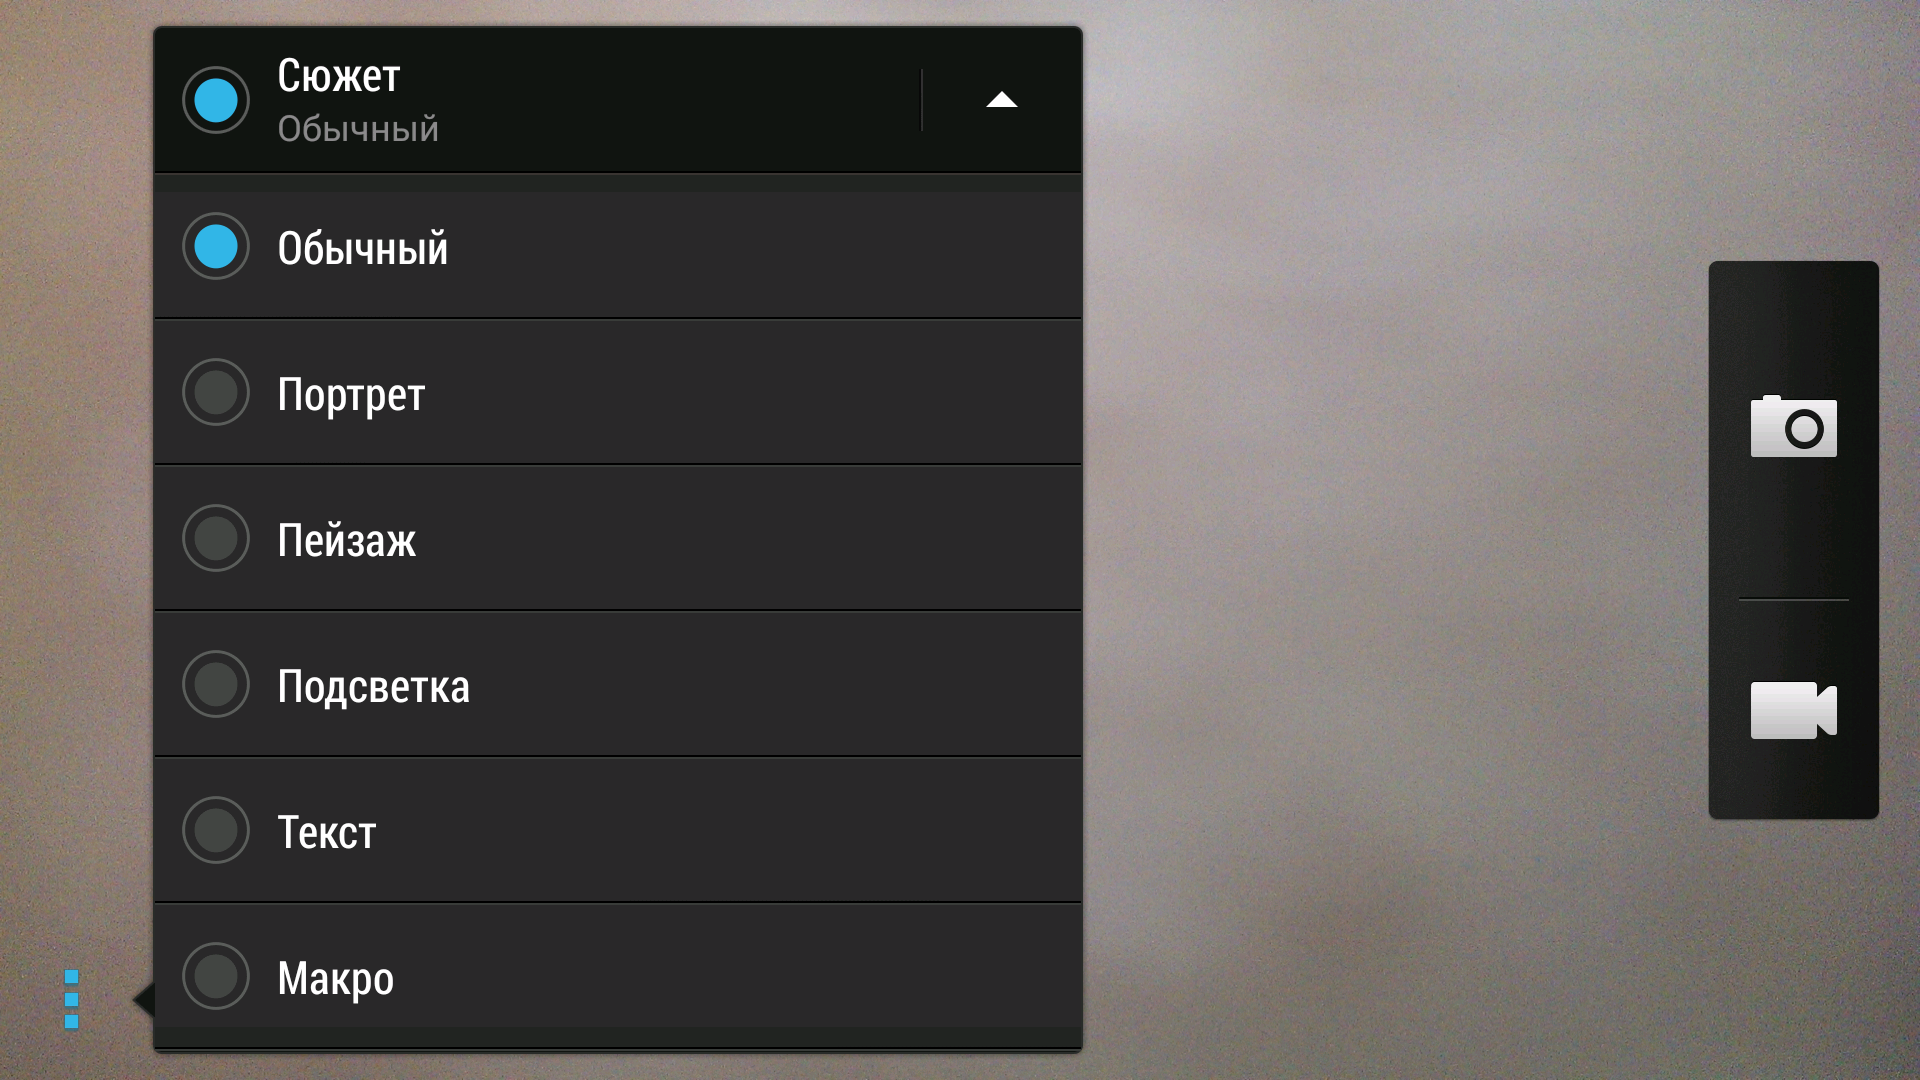Choose the Пейзаж scene label
This screenshot has width=1920, height=1080.
coord(346,540)
